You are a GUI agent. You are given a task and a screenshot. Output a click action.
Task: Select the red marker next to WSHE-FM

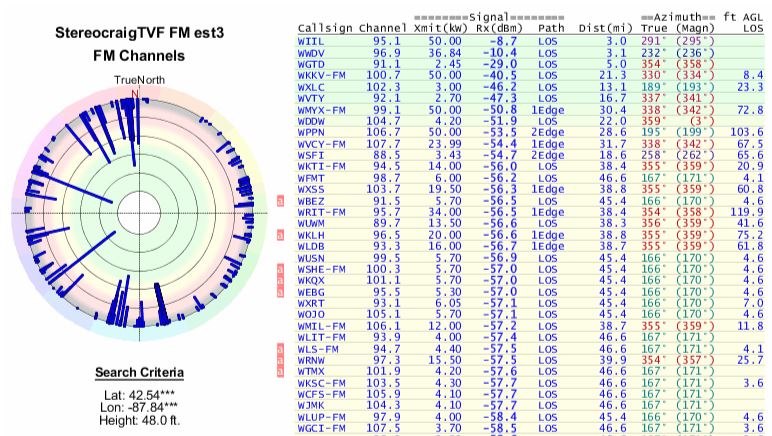coord(282,267)
